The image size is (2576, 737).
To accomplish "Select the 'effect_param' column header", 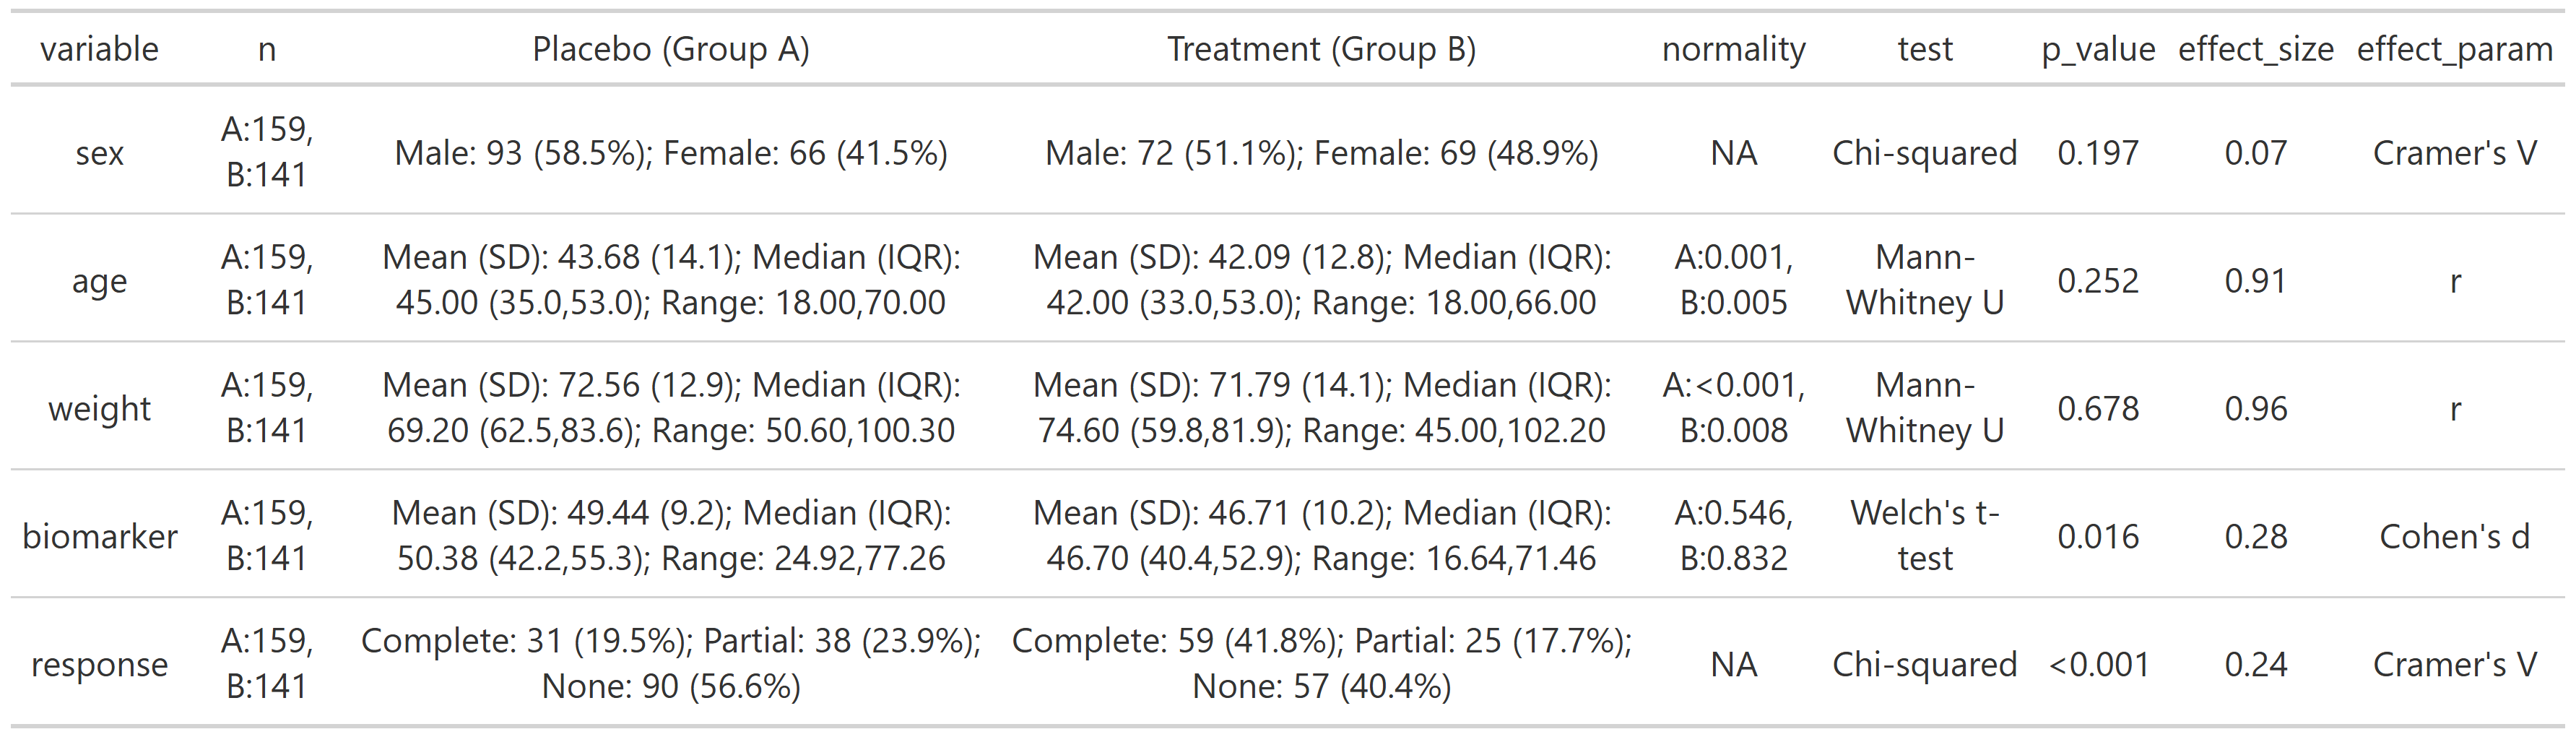I will [x=2454, y=49].
